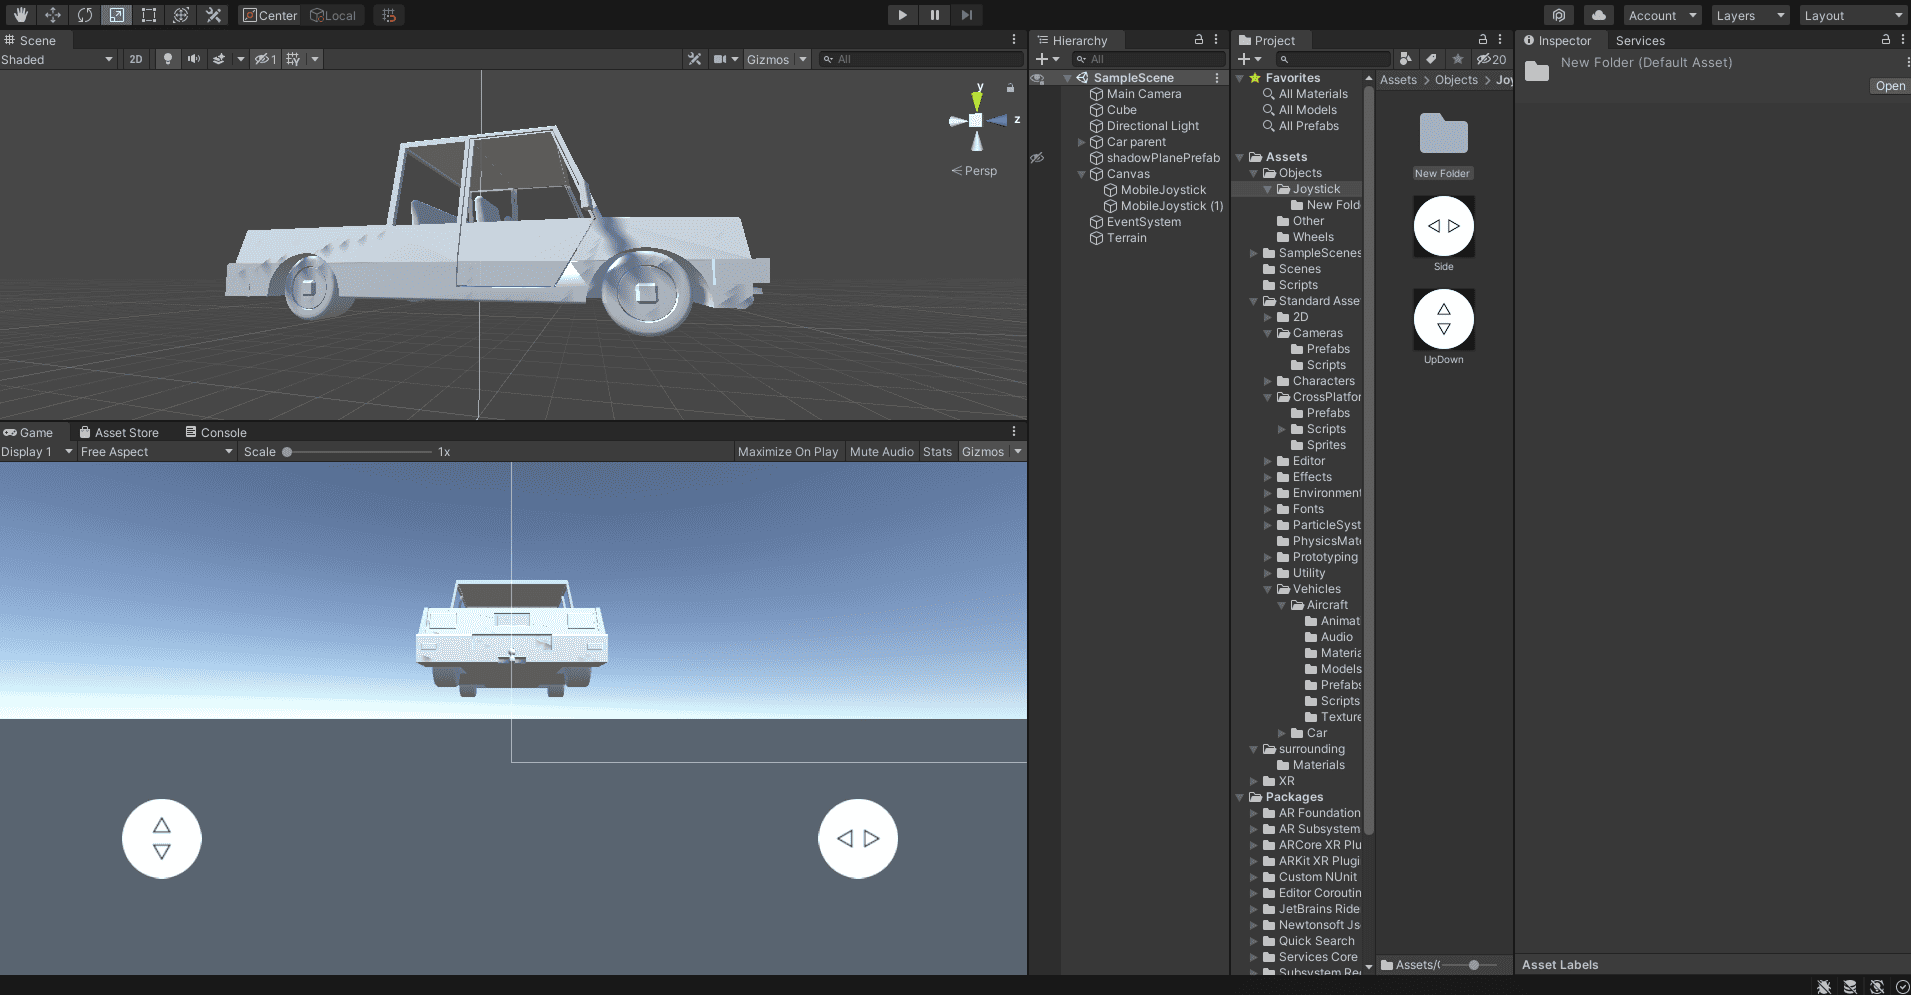This screenshot has width=1911, height=995.
Task: Select the Rotate tool
Action: click(x=85, y=15)
